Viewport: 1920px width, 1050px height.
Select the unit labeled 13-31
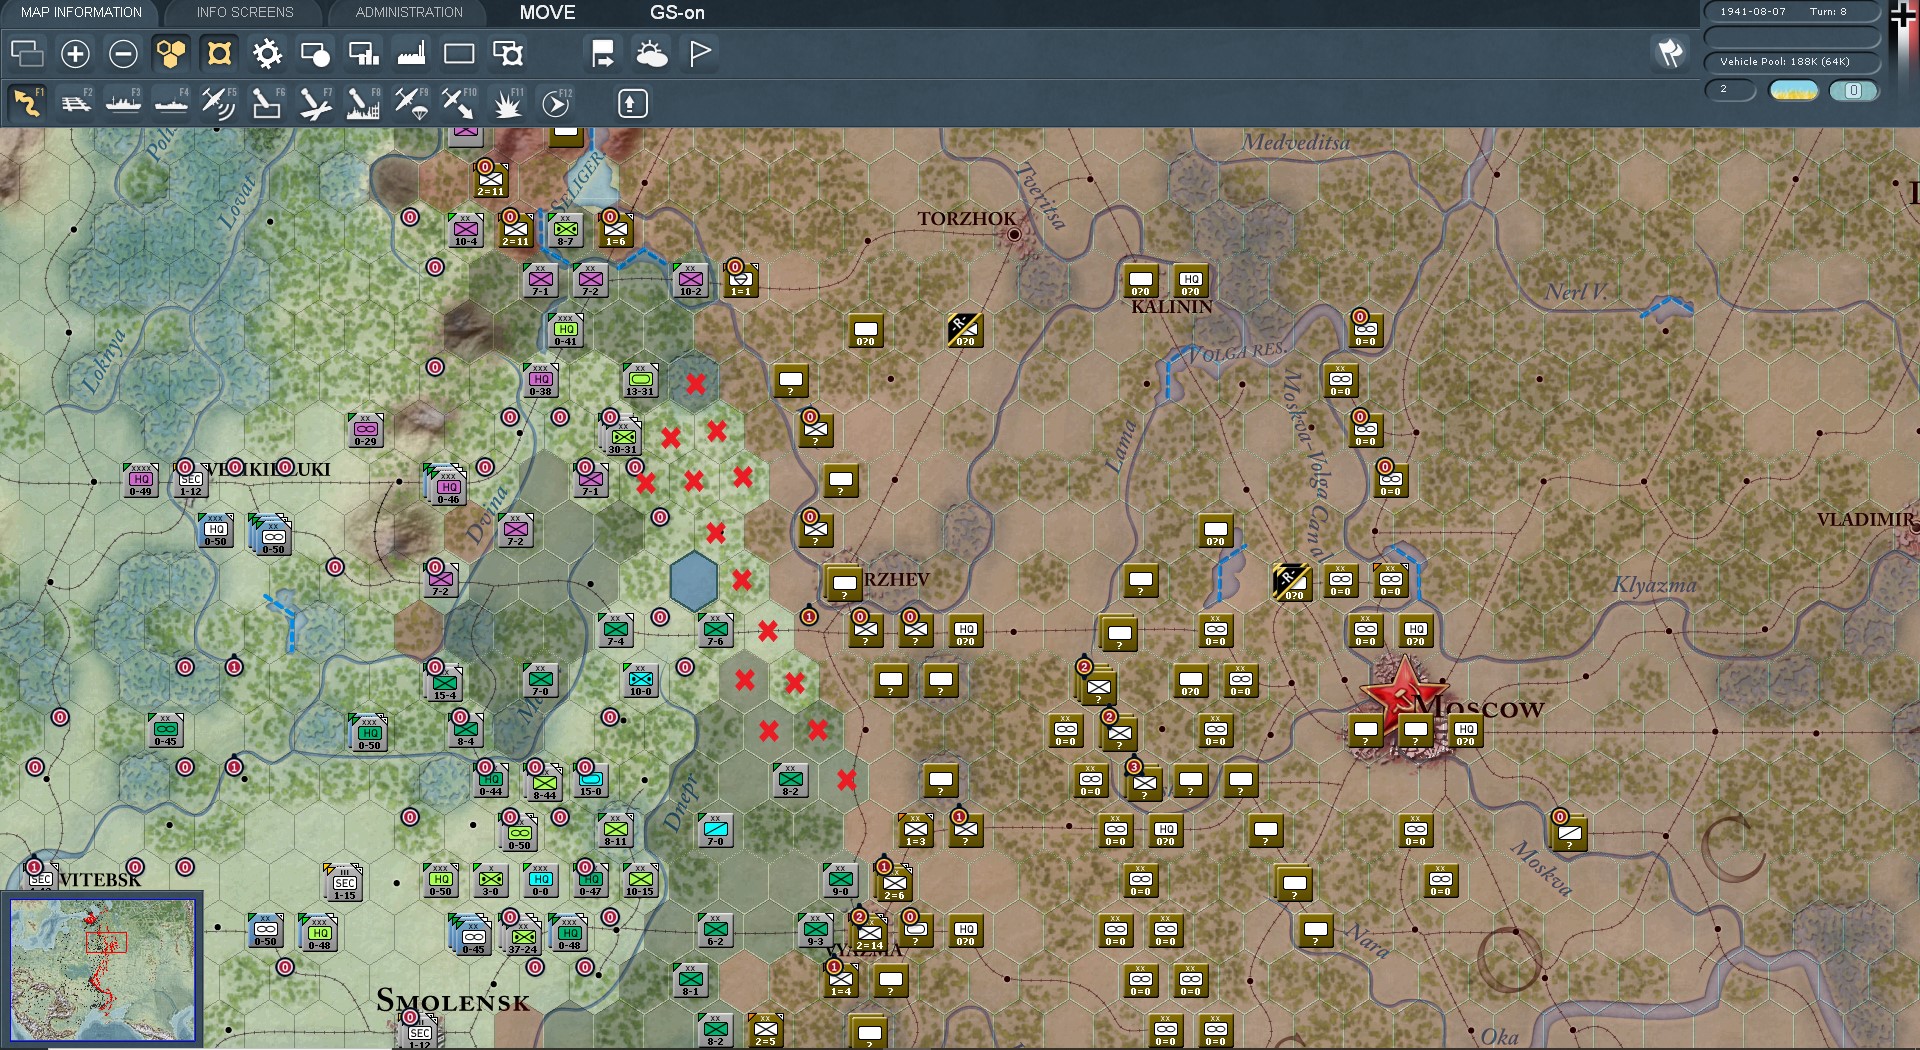641,380
